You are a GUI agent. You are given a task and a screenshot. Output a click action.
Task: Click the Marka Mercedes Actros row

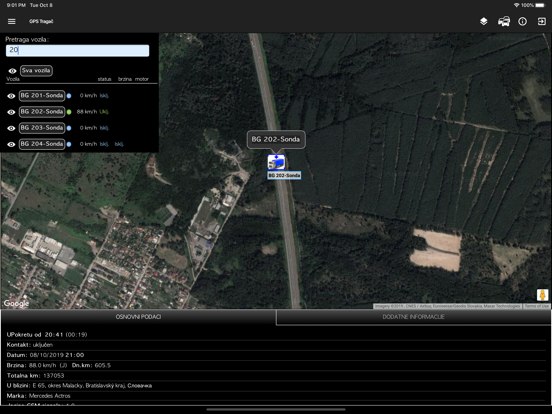[x=276, y=396]
